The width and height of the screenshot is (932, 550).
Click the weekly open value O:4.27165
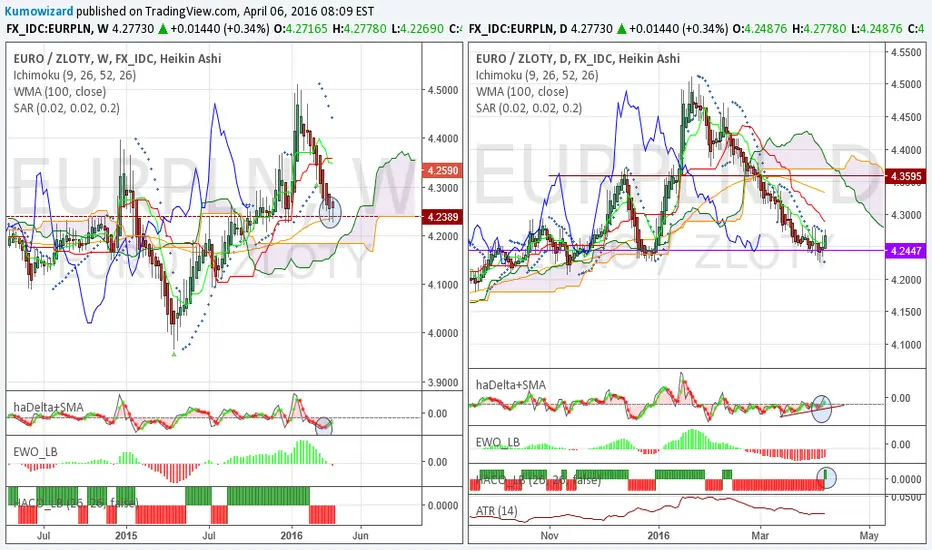tap(301, 29)
